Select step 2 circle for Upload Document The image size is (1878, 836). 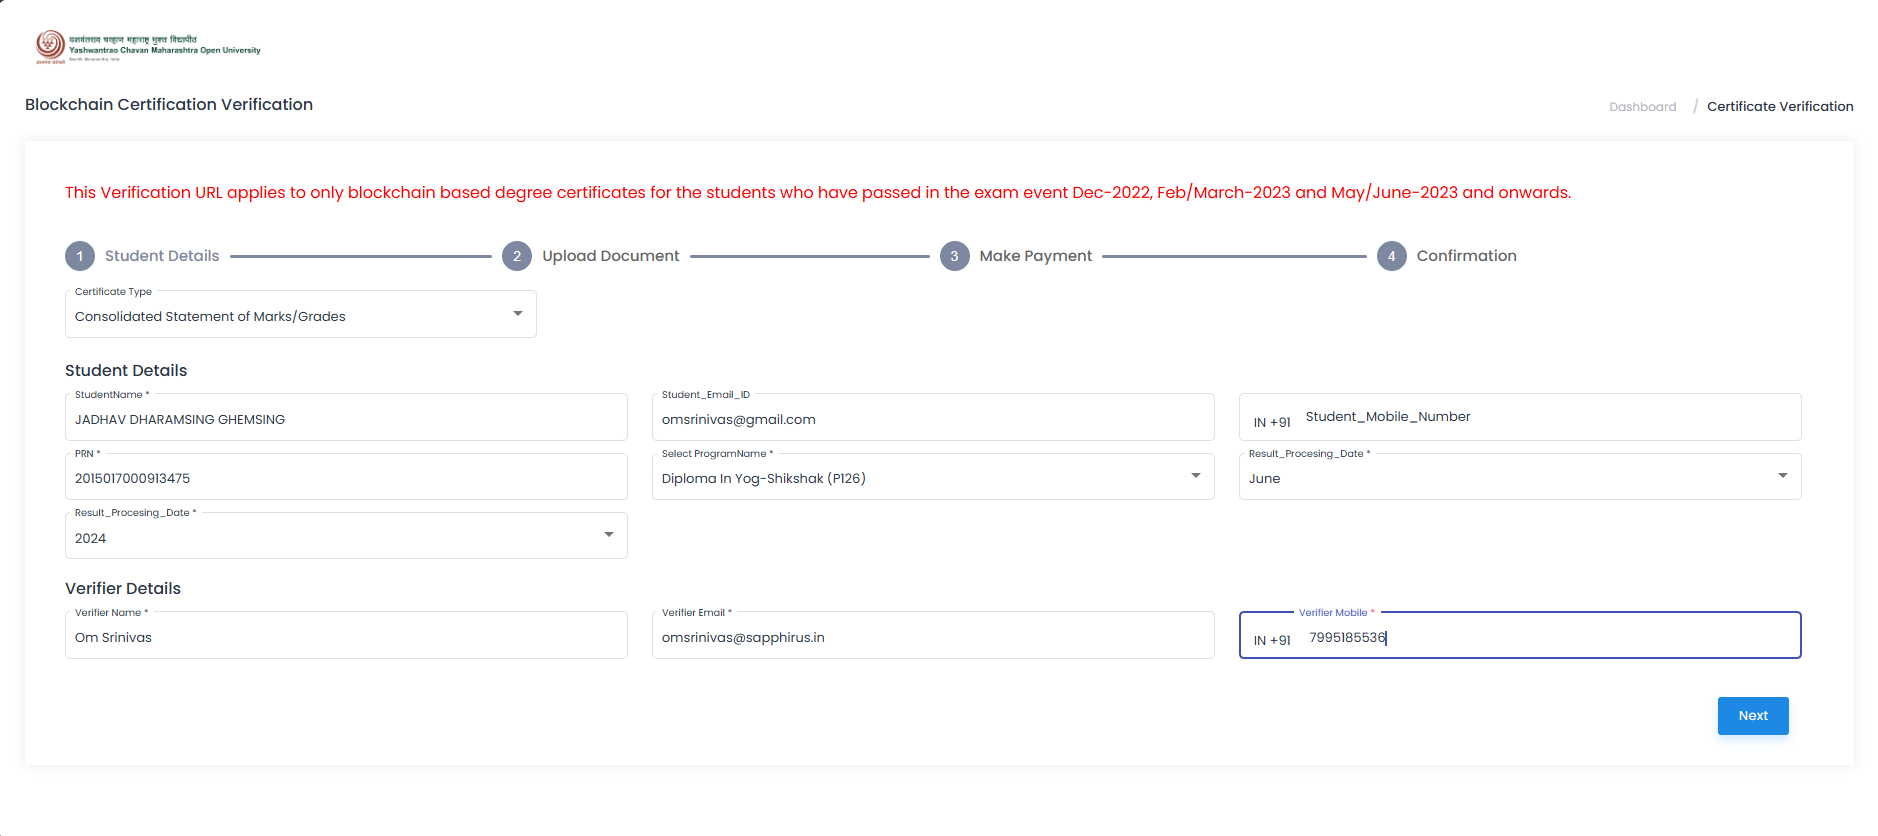click(x=517, y=256)
